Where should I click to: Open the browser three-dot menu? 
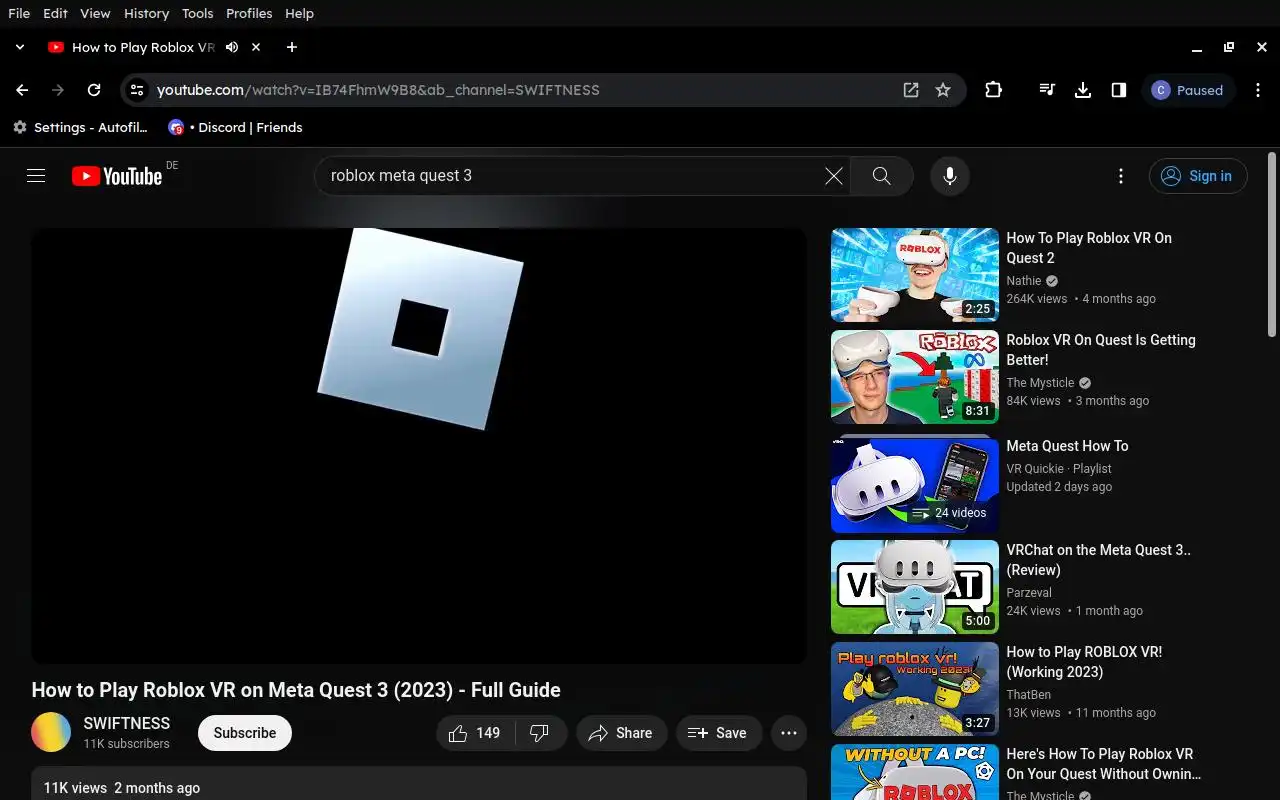click(1258, 90)
